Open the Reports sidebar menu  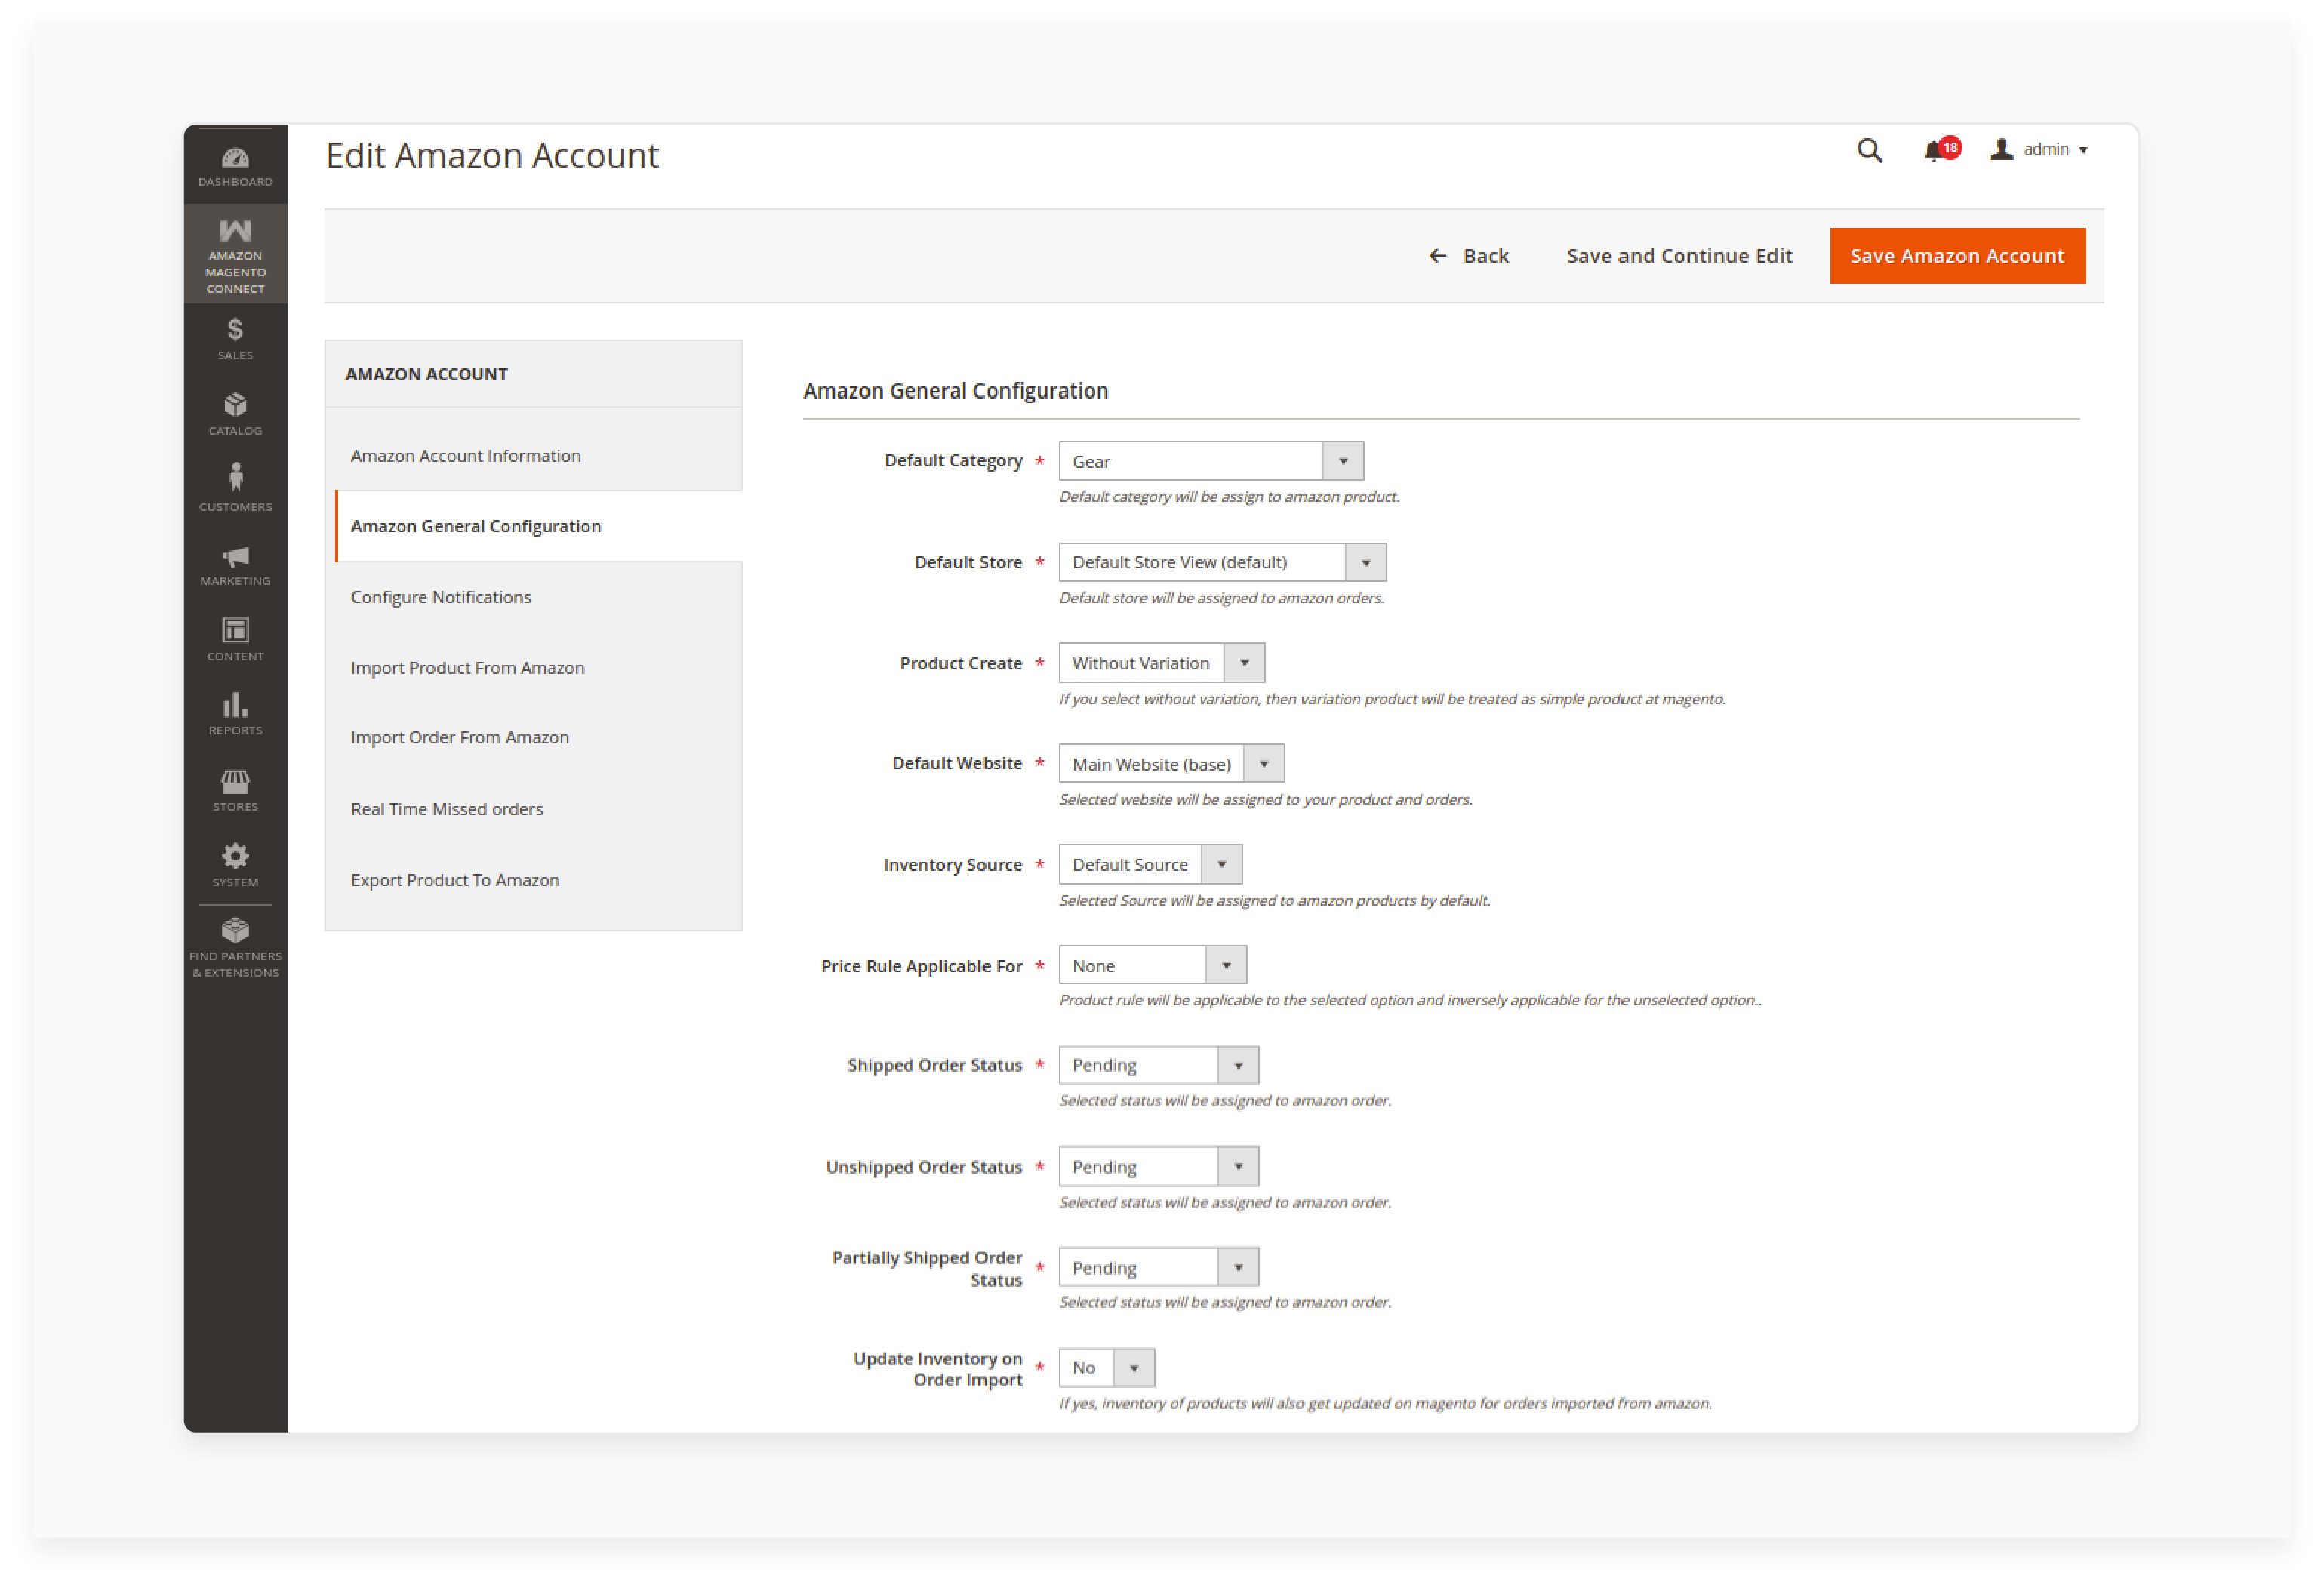click(235, 715)
